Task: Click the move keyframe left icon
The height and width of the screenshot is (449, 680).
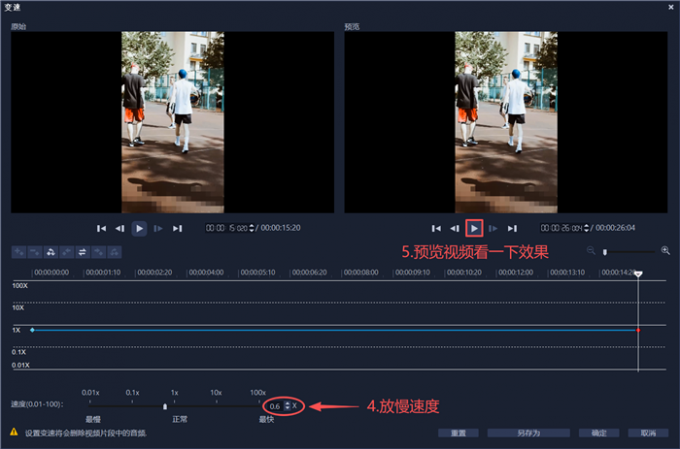Action: 66,252
